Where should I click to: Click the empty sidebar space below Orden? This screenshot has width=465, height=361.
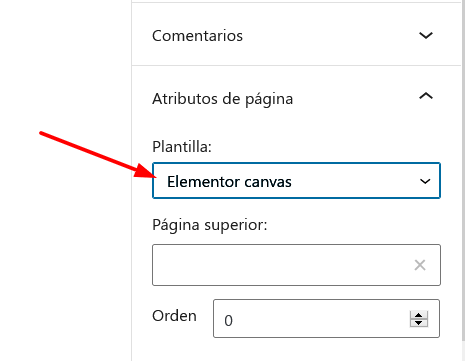coord(296,350)
